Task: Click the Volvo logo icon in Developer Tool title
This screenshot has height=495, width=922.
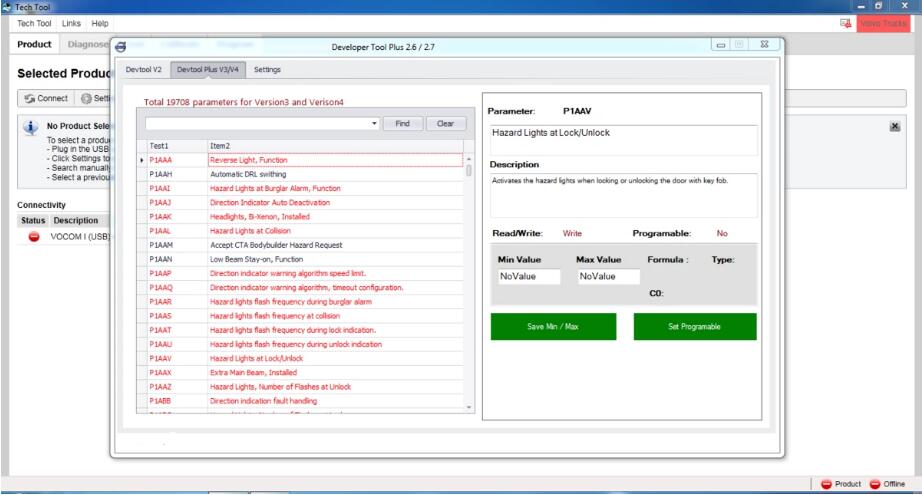Action: (x=121, y=47)
